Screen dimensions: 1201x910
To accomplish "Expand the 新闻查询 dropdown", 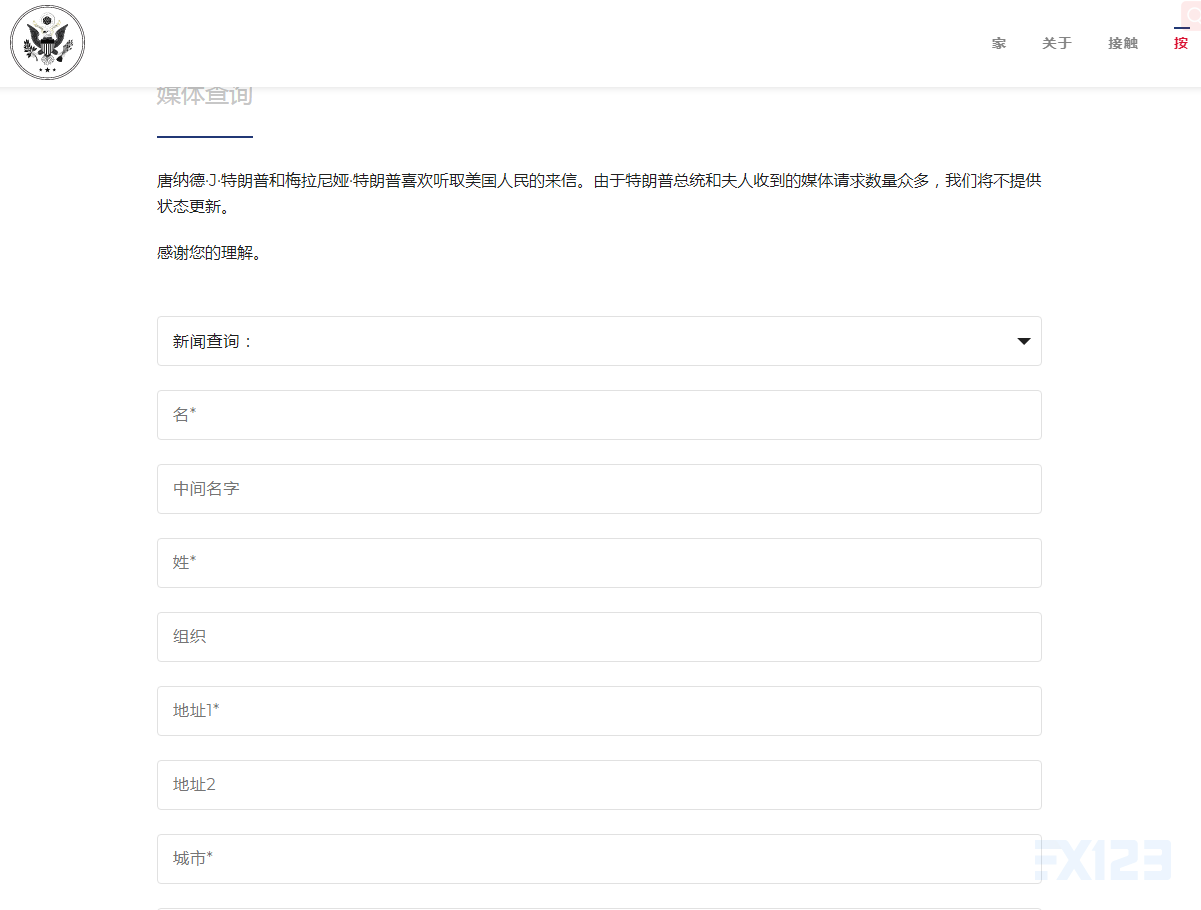I will [x=599, y=341].
